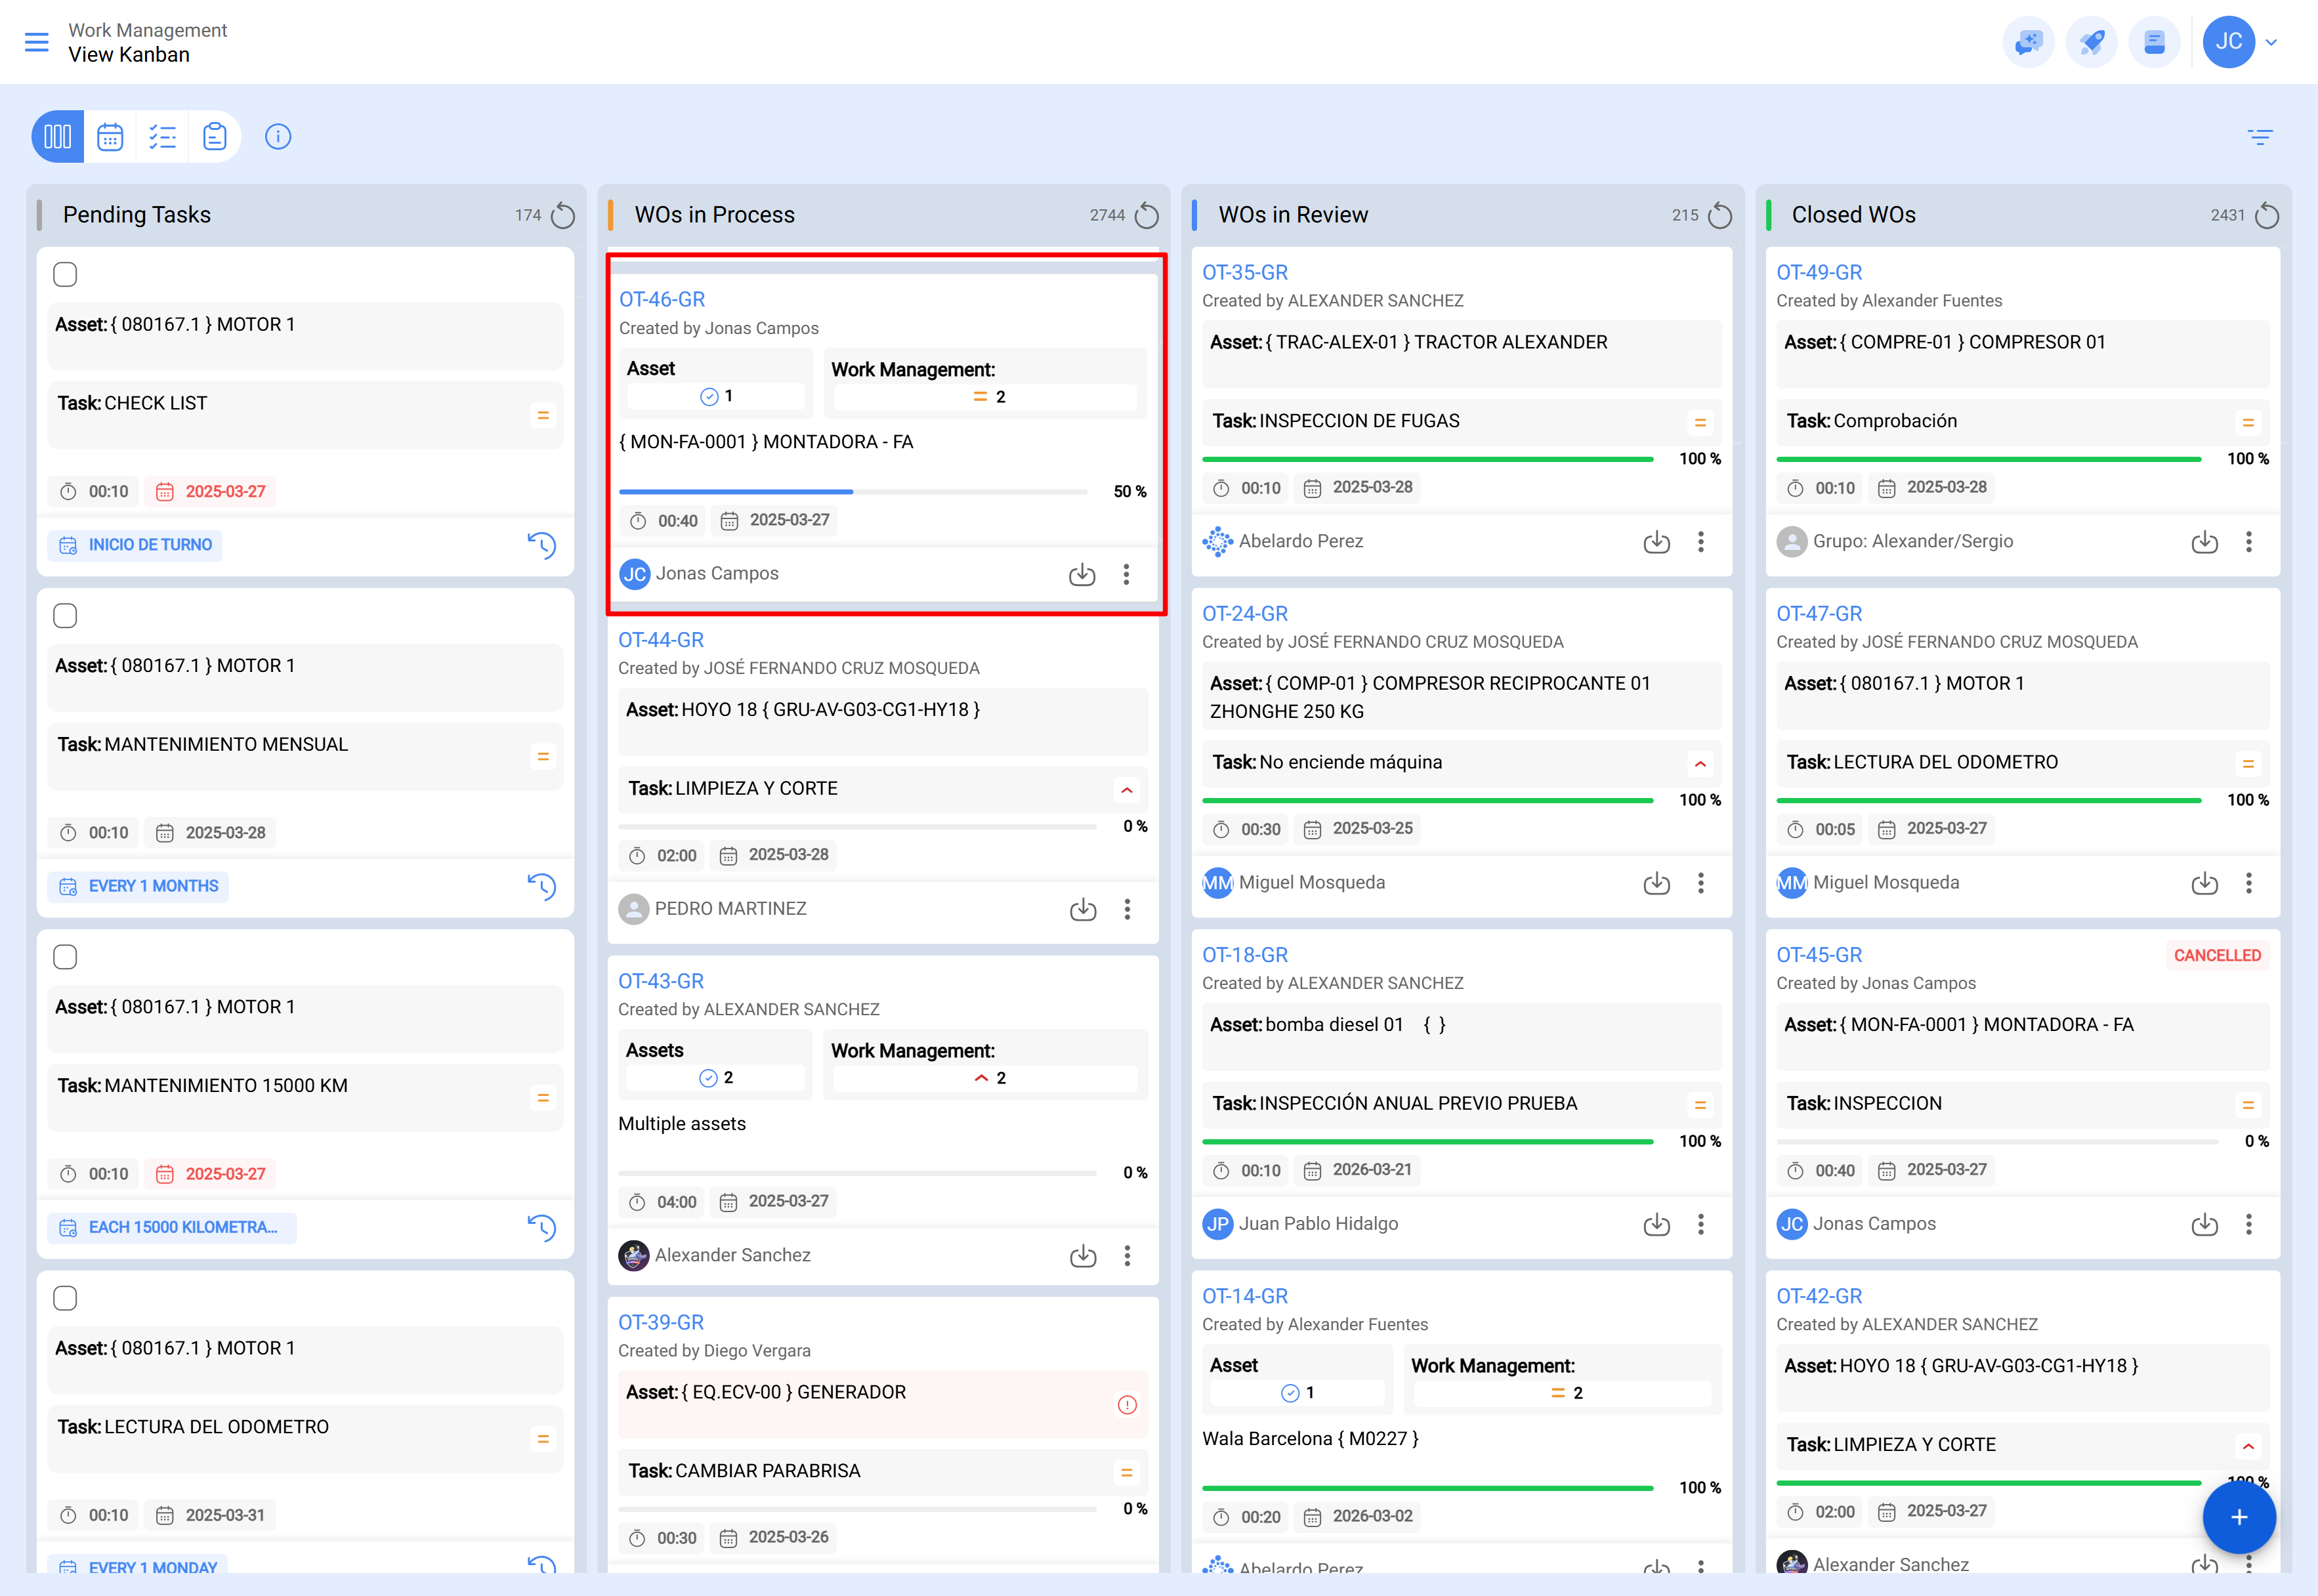Check the pending LECTURA DEL ODOMETRO checkbox
Viewport: 2318px width, 1596px height.
tap(65, 1298)
